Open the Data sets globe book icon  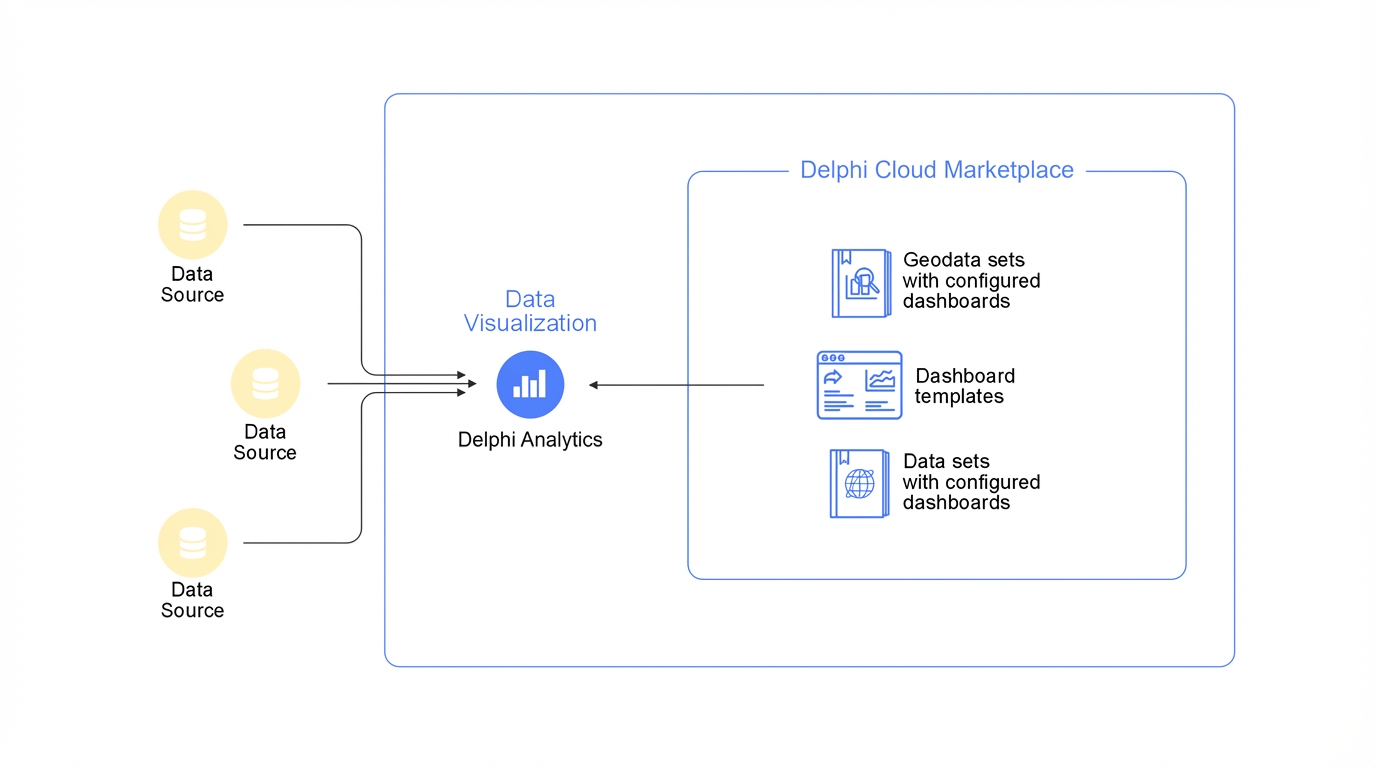coord(859,484)
